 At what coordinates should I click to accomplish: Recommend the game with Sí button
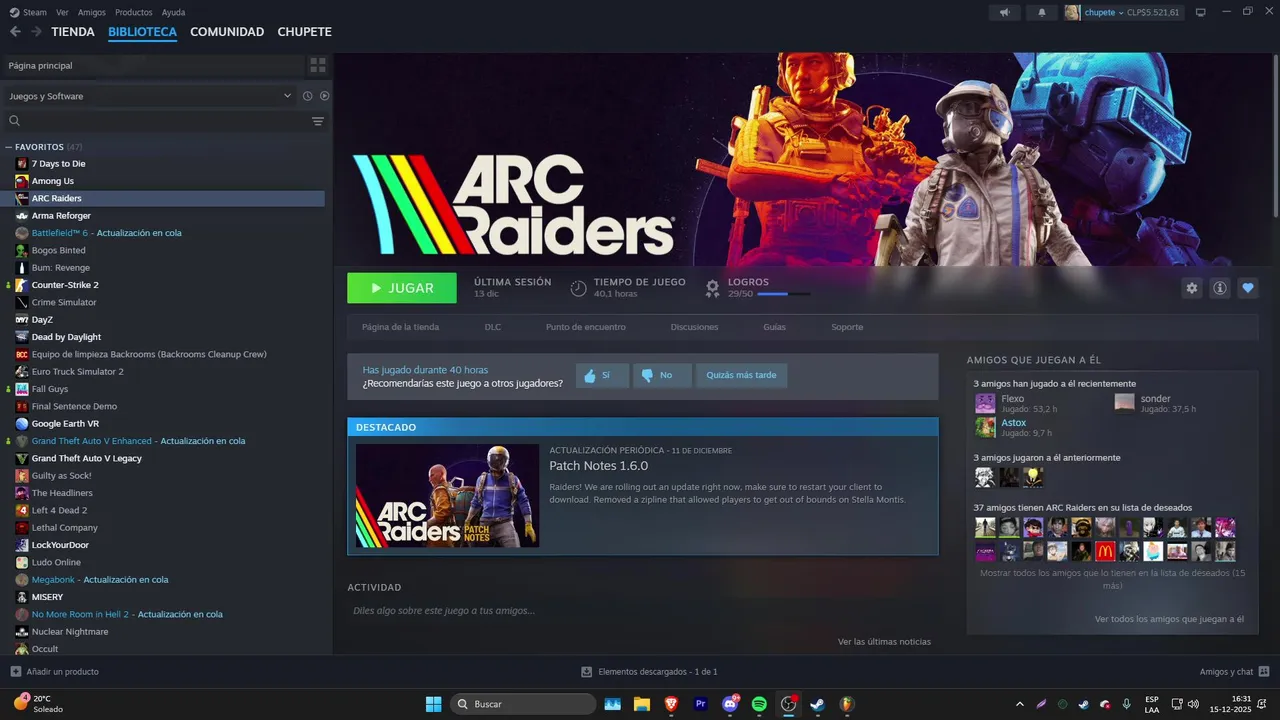[602, 375]
